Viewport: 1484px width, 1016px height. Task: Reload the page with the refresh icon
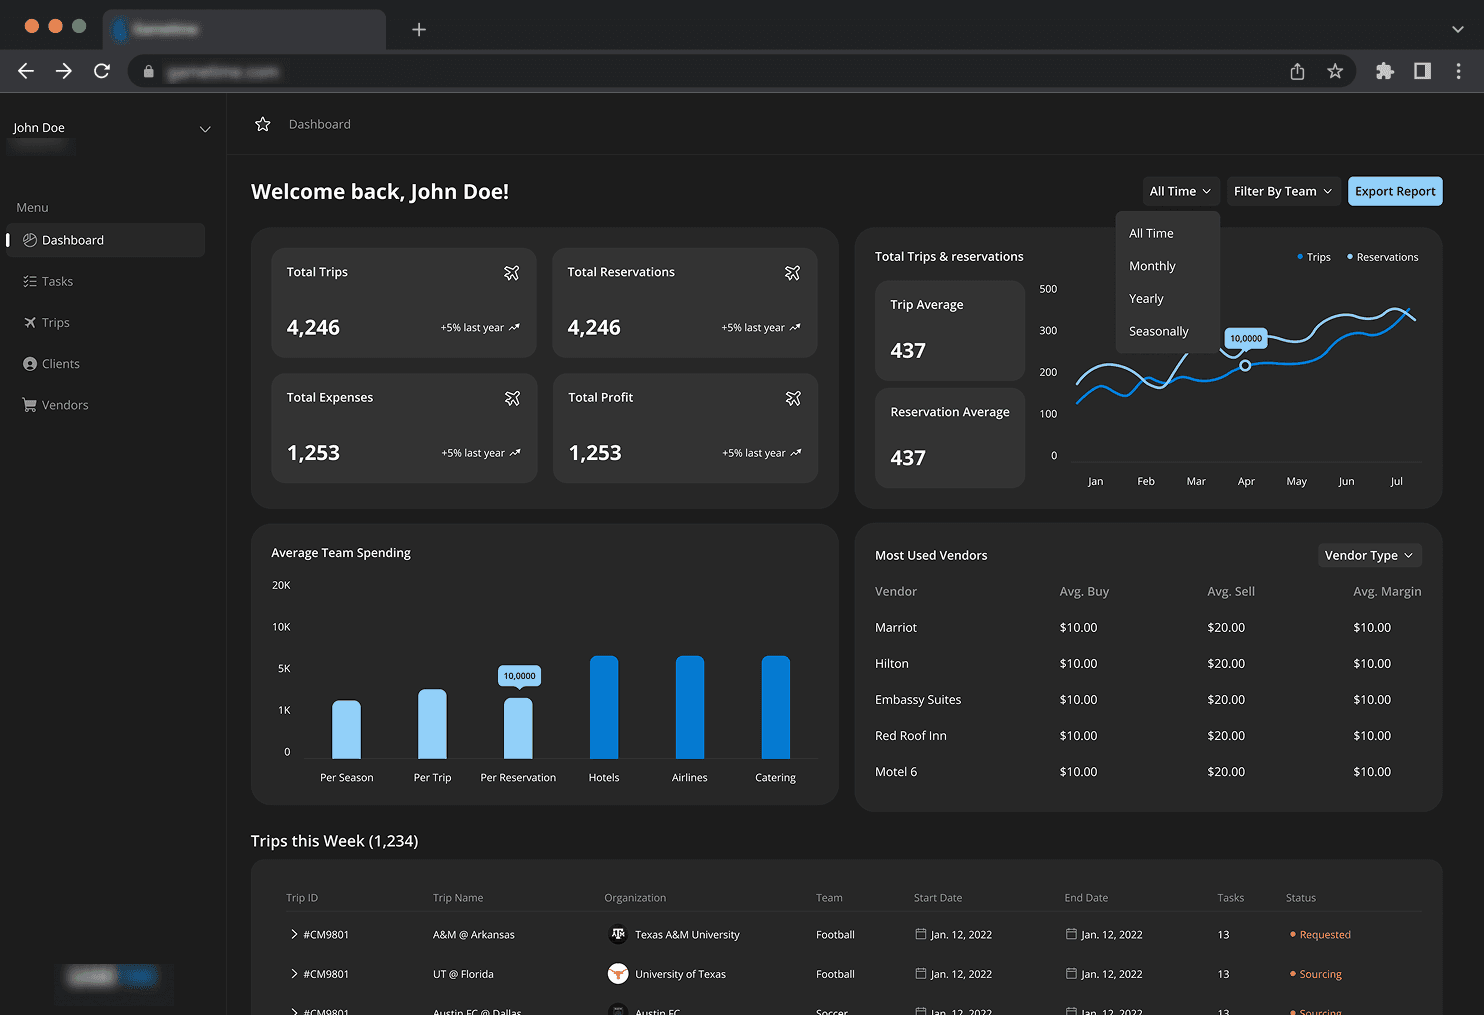102,71
